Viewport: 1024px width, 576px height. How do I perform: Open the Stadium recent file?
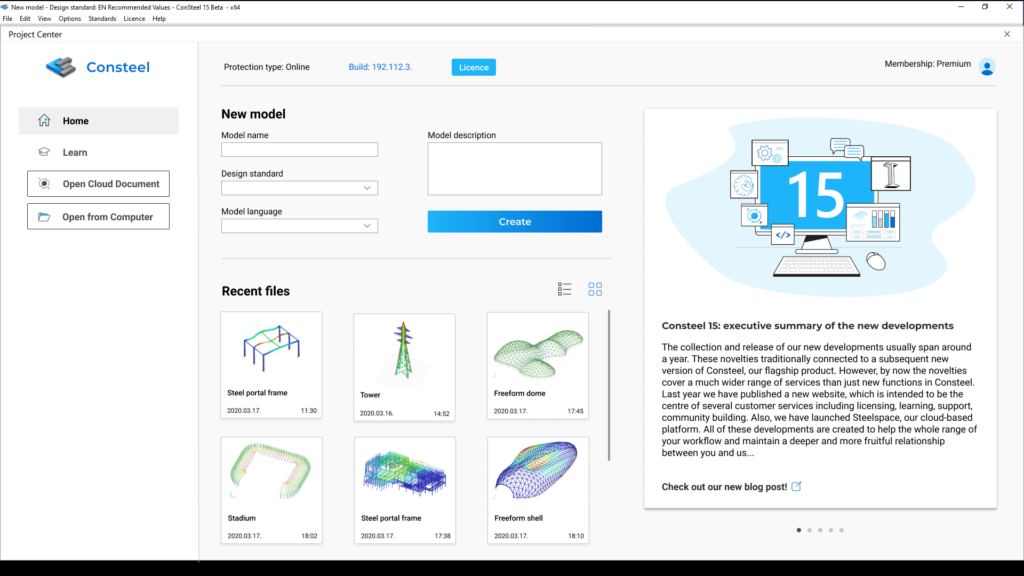coord(271,490)
